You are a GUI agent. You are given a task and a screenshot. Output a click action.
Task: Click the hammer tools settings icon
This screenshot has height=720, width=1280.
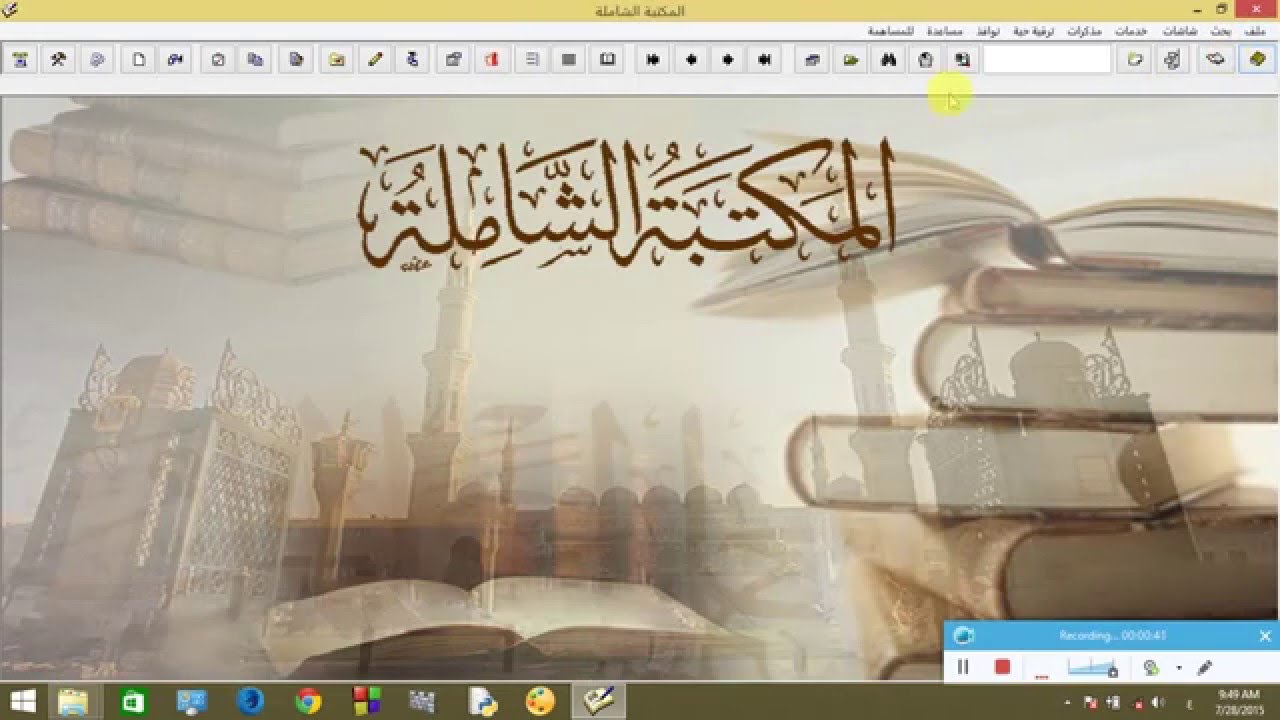[x=58, y=60]
